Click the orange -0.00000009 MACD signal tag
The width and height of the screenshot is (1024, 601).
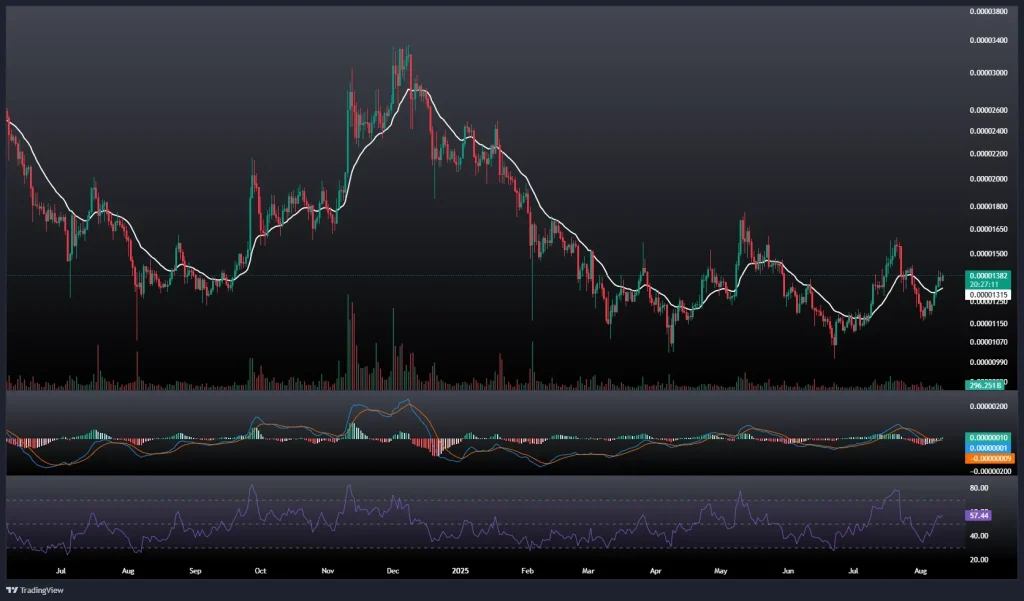[x=989, y=458]
